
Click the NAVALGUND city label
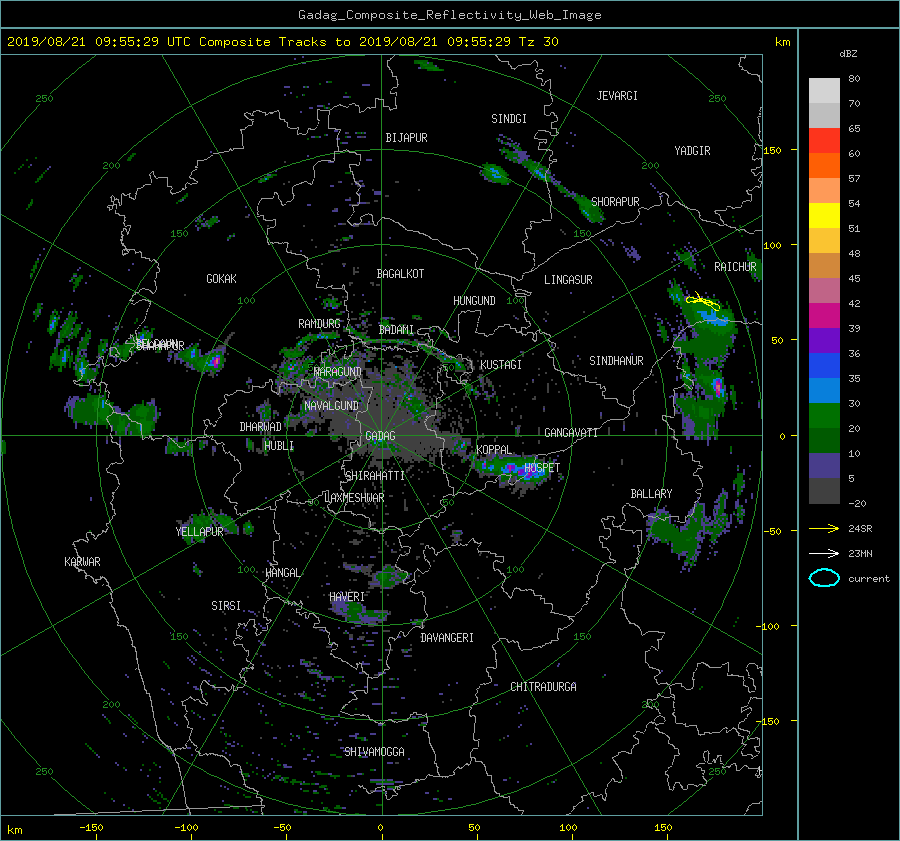tap(331, 406)
